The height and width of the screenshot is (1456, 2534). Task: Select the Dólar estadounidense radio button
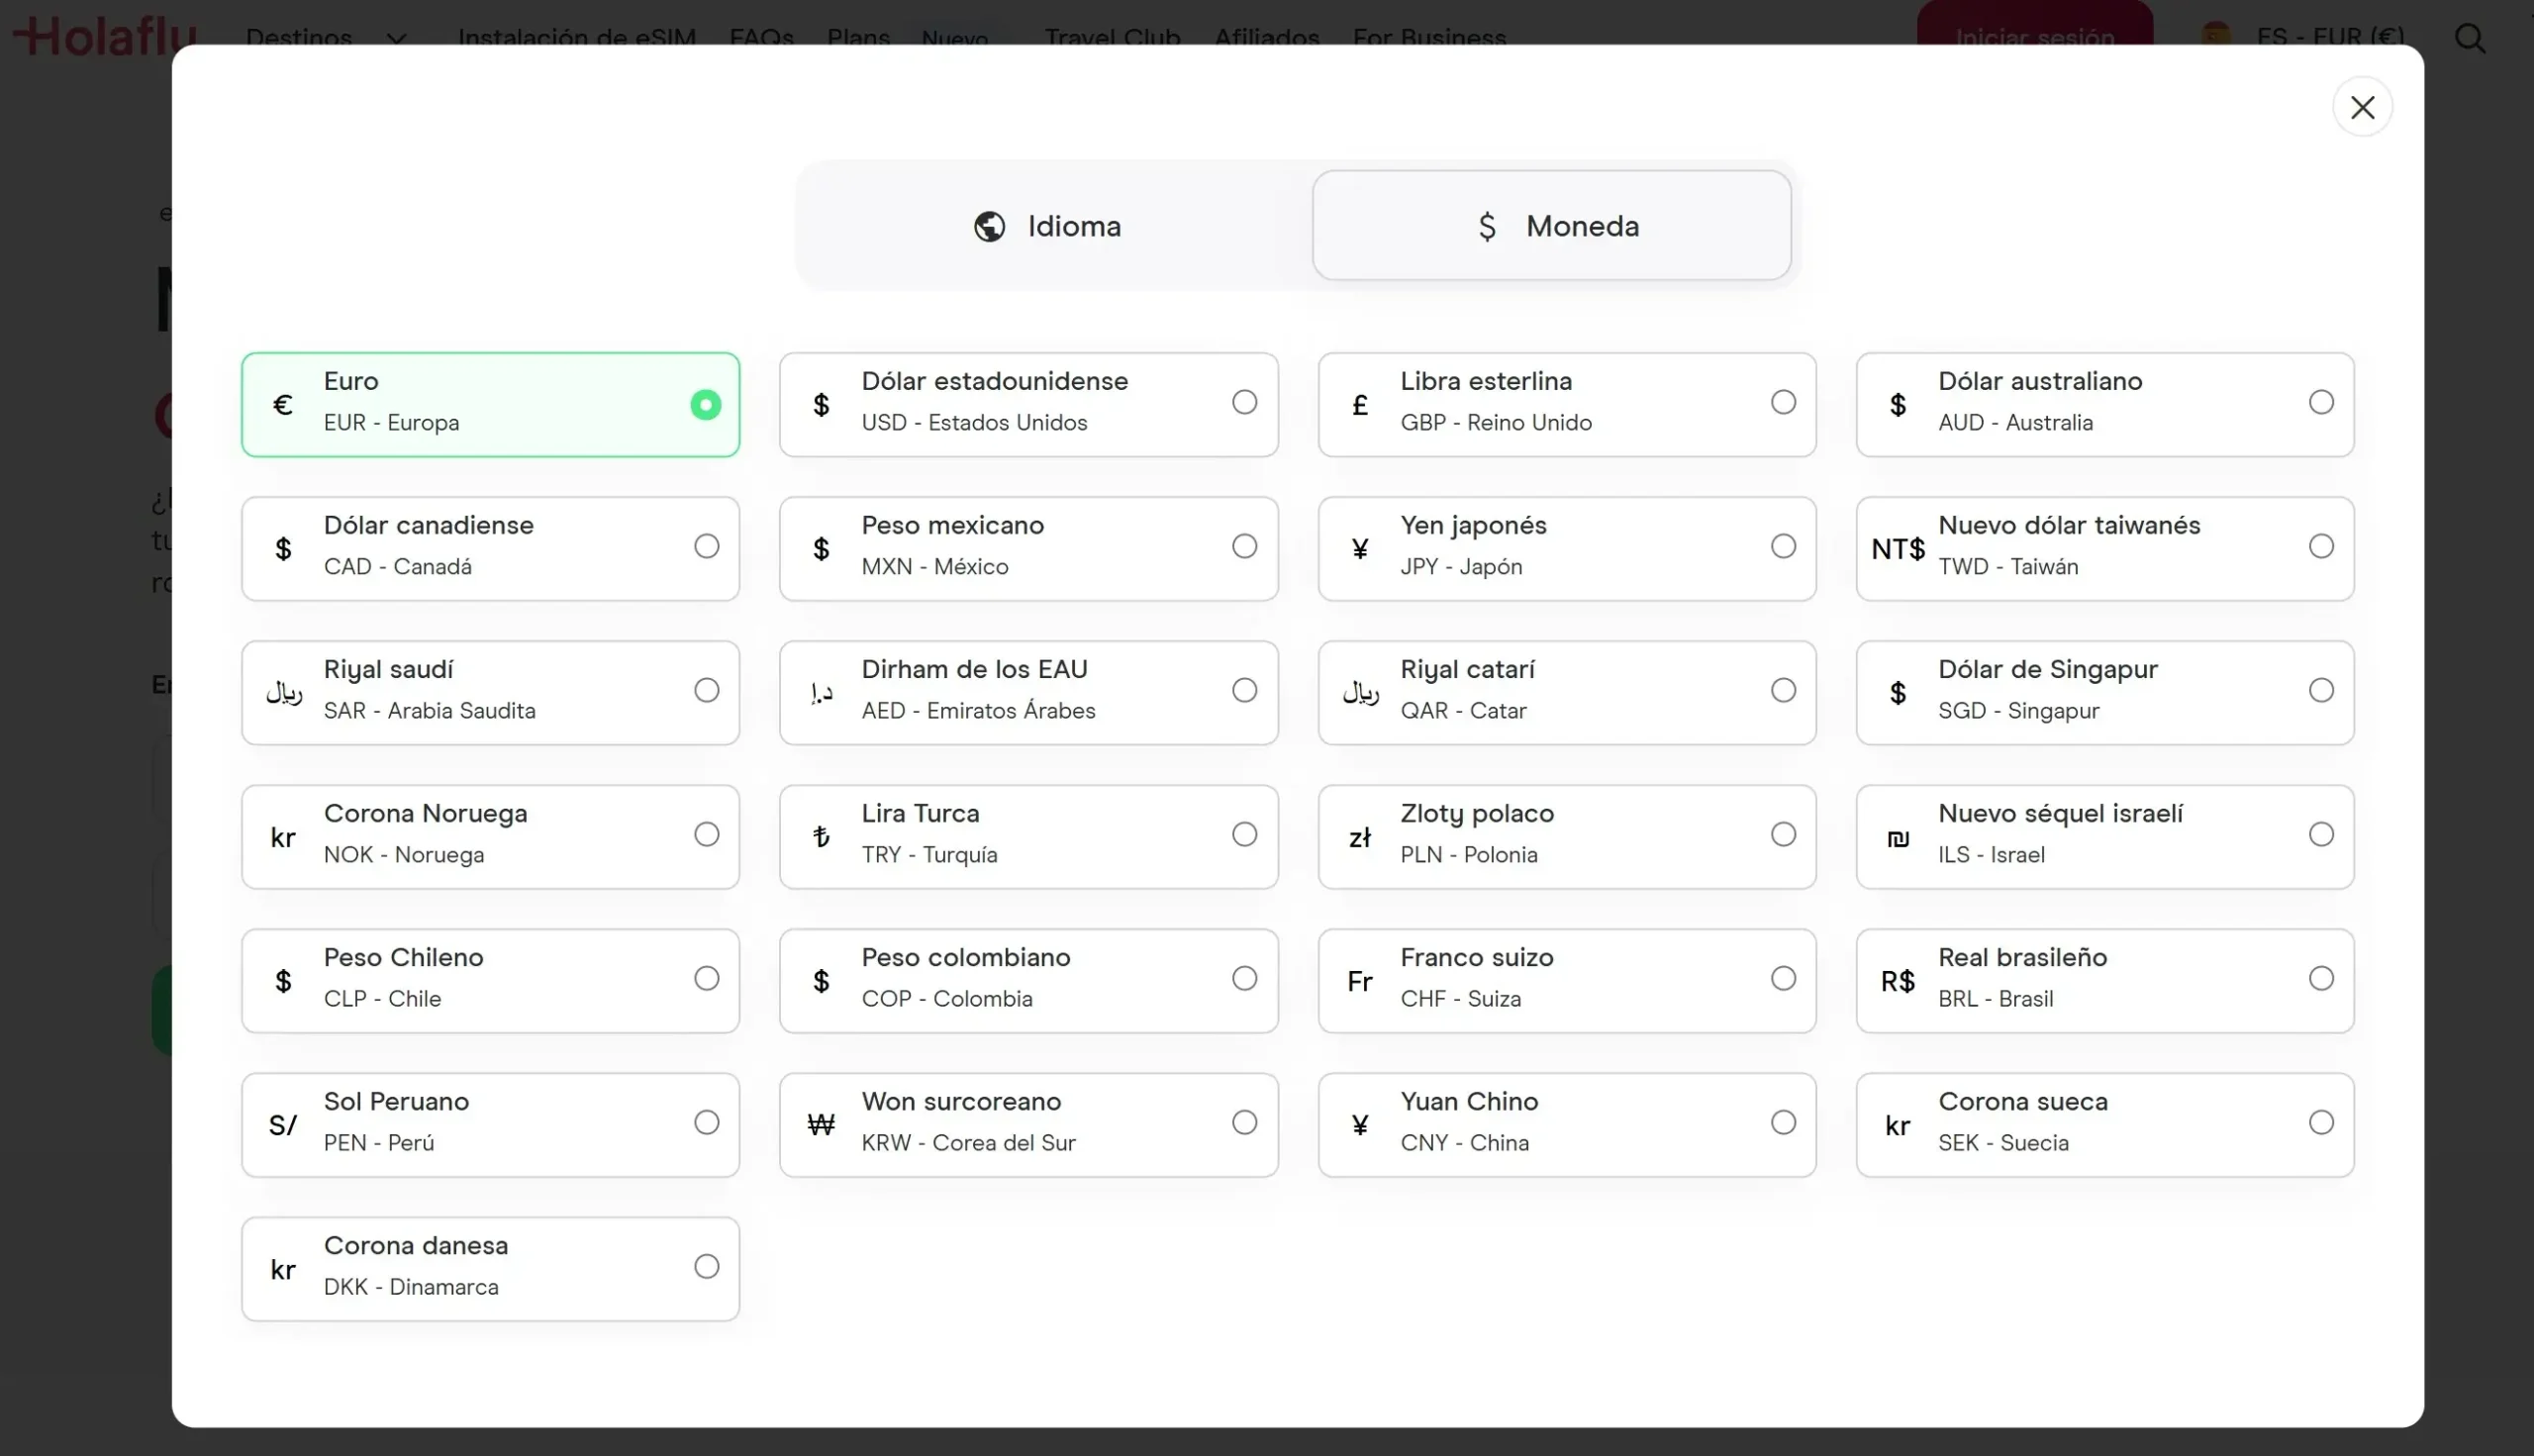coord(1244,402)
